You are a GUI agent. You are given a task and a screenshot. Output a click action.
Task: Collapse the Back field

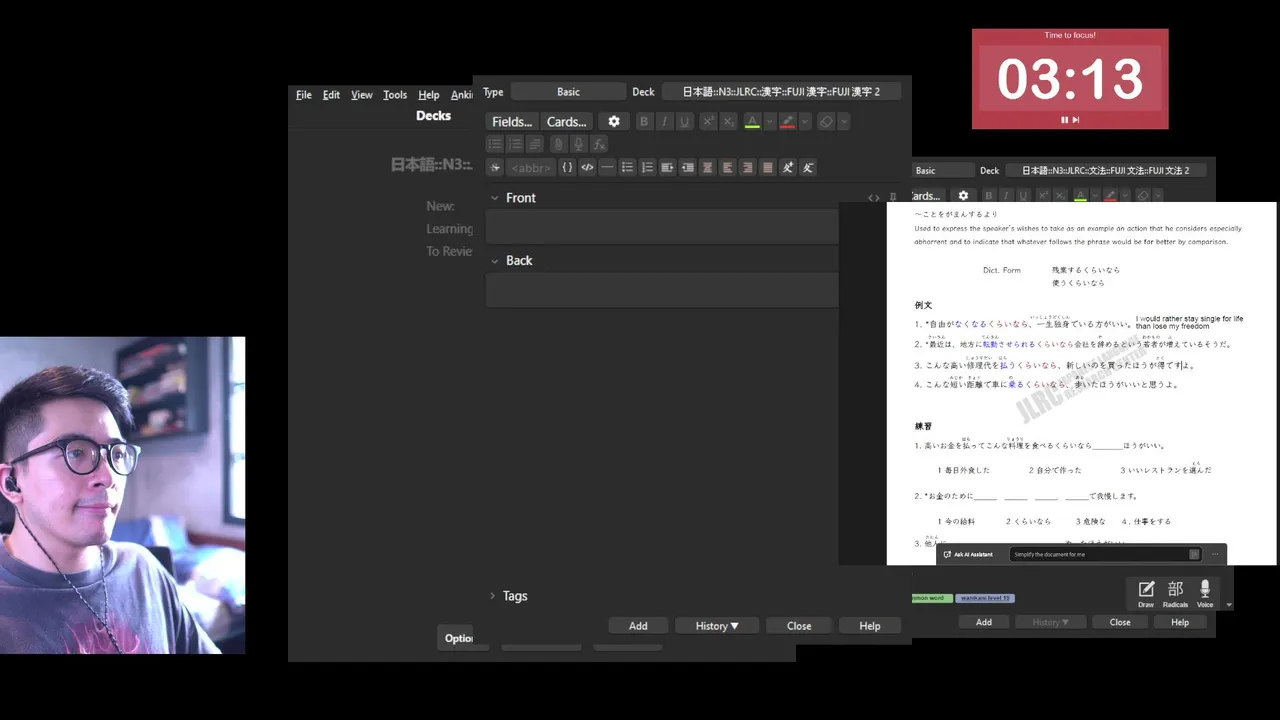coord(493,260)
